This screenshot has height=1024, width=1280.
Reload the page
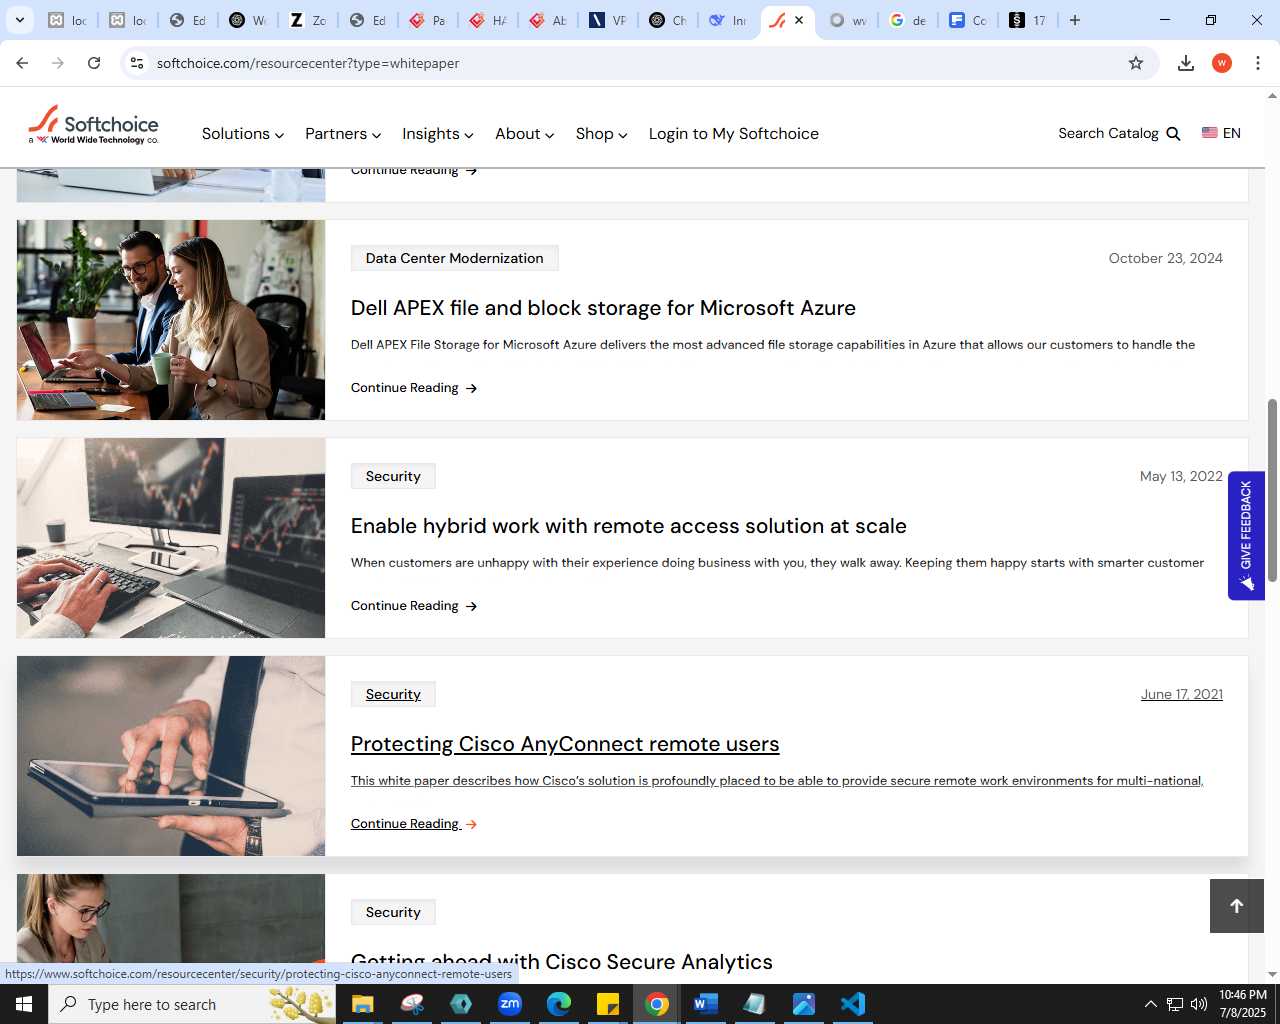tap(94, 63)
